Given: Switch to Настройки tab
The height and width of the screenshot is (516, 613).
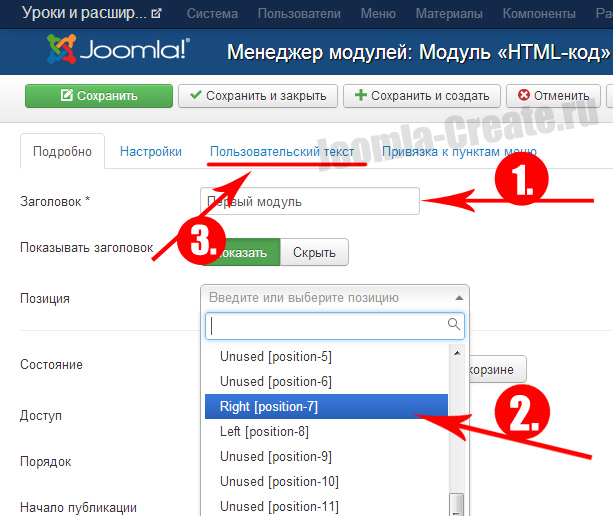Looking at the screenshot, I should pyautogui.click(x=151, y=152).
